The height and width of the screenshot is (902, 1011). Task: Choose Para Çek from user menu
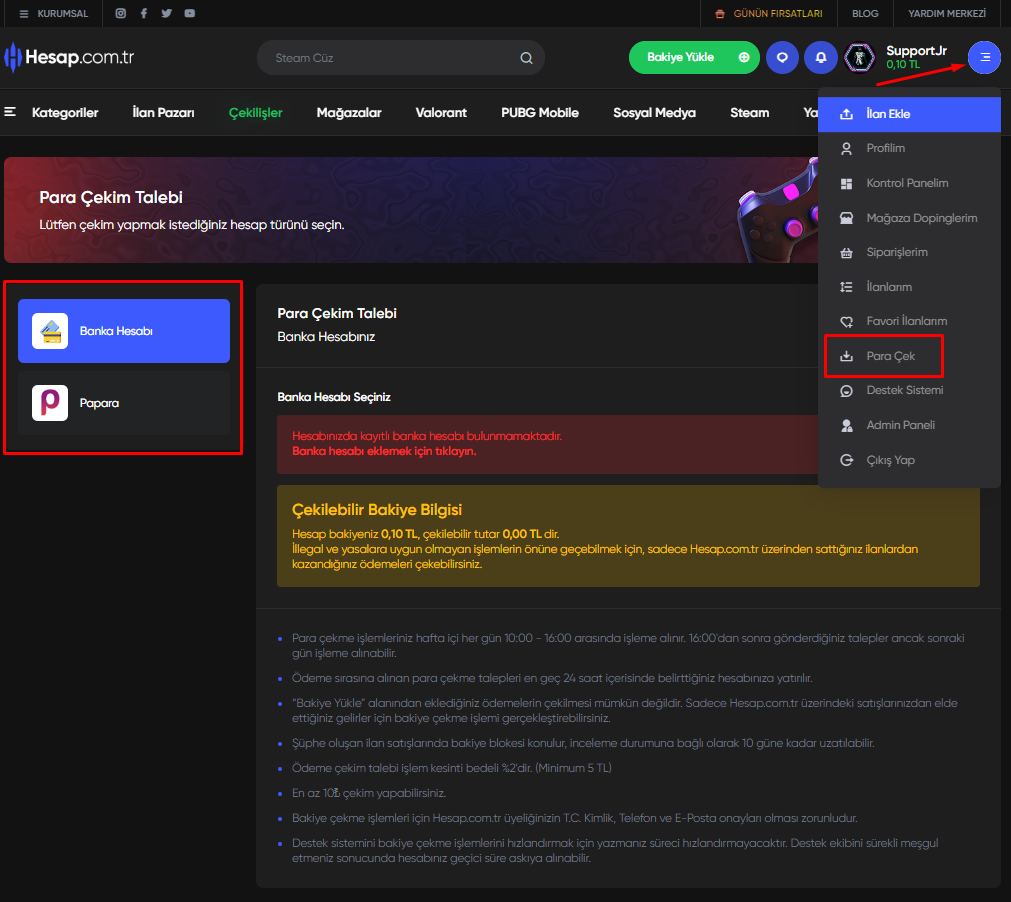tap(909, 356)
